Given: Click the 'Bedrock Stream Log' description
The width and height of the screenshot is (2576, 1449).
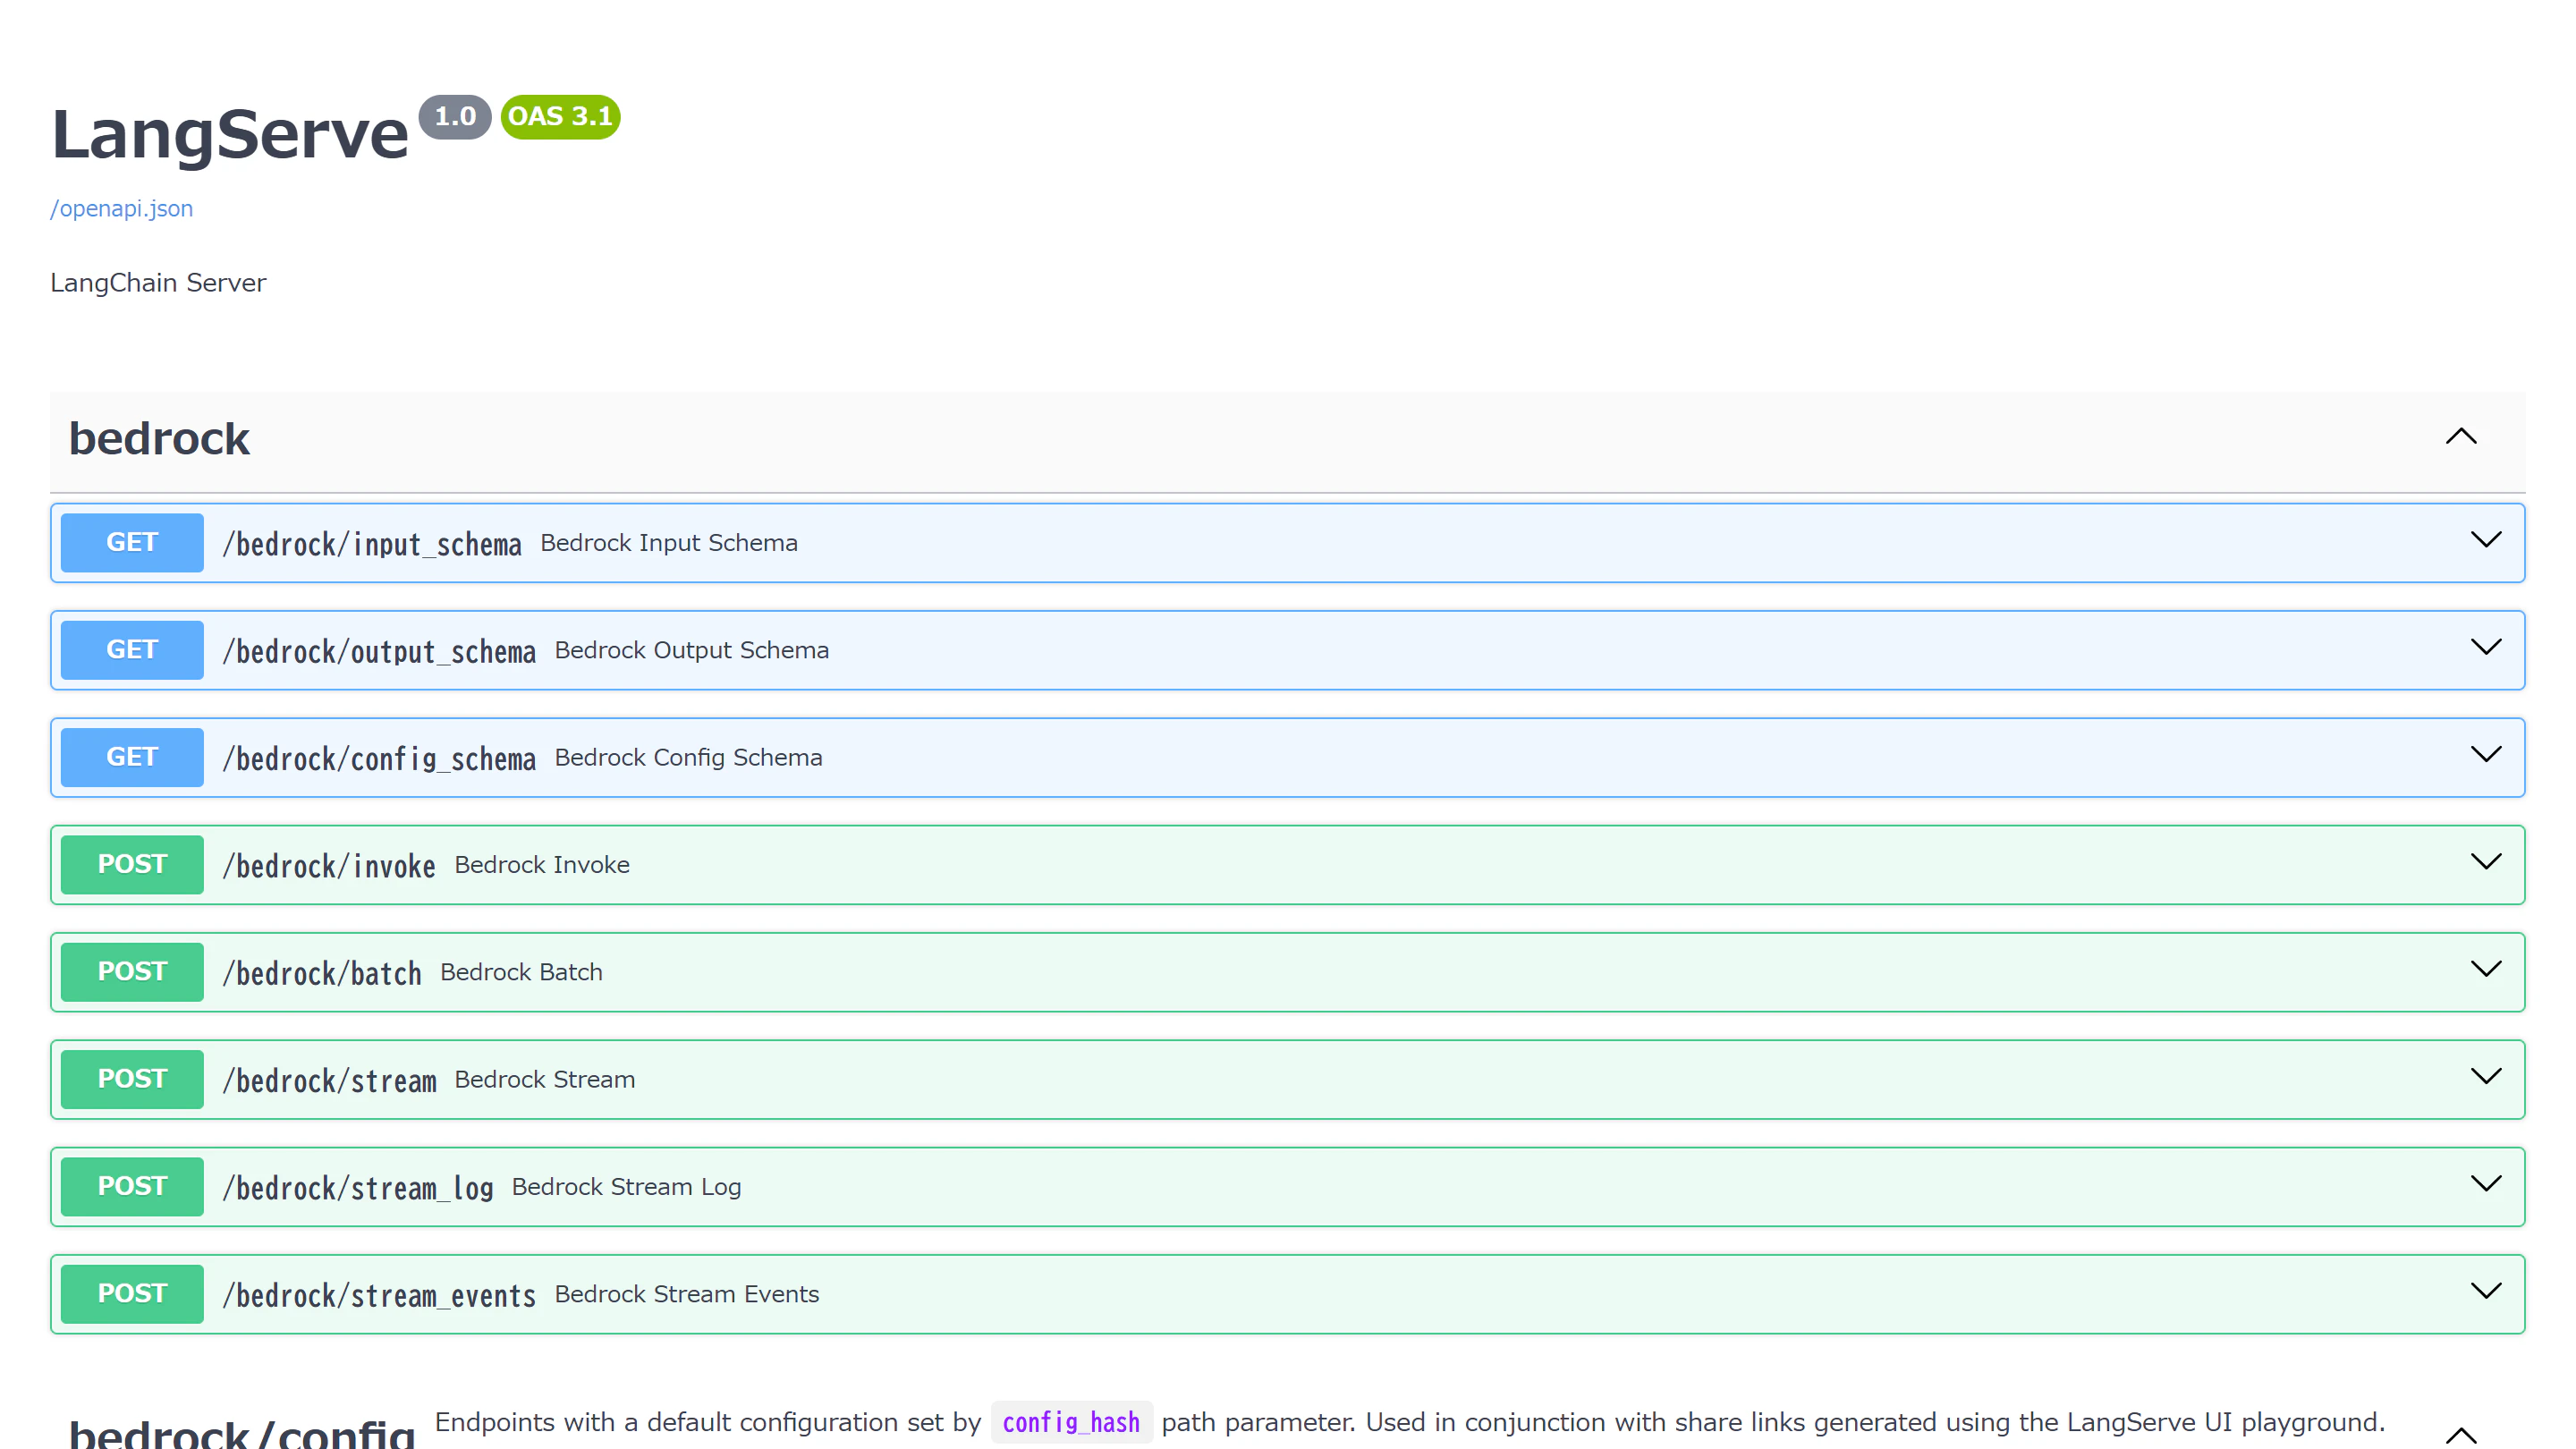Looking at the screenshot, I should [x=626, y=1187].
